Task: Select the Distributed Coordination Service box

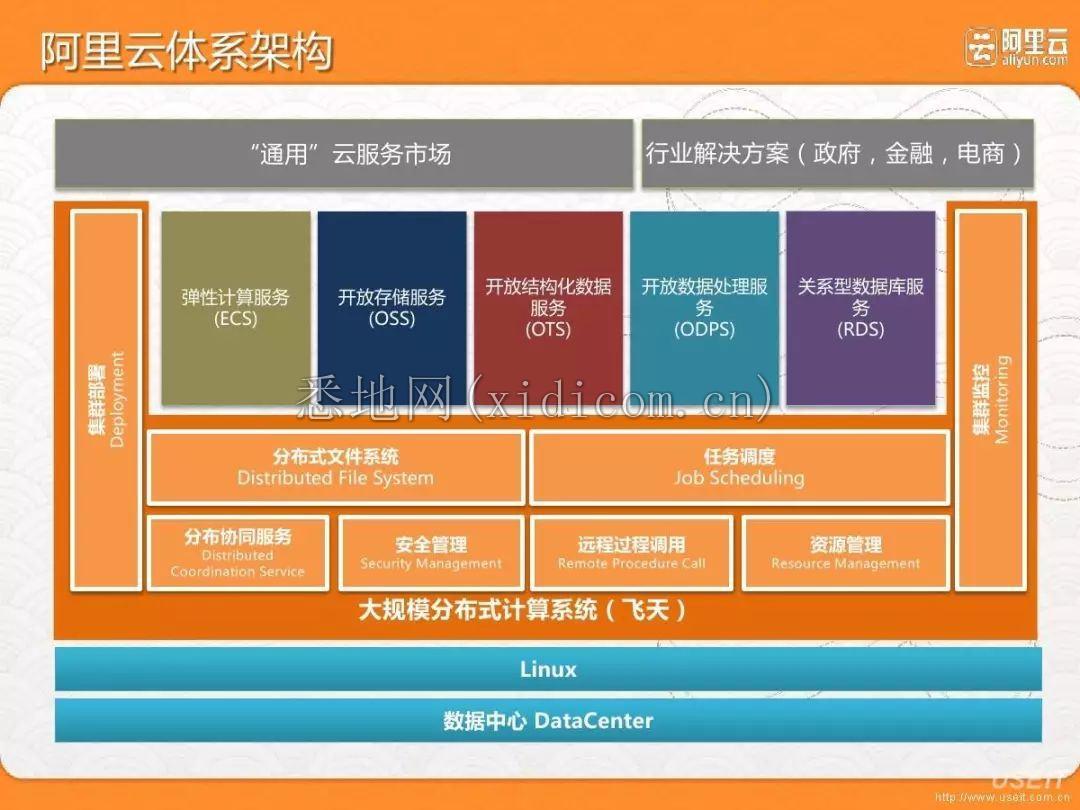Action: [x=238, y=553]
